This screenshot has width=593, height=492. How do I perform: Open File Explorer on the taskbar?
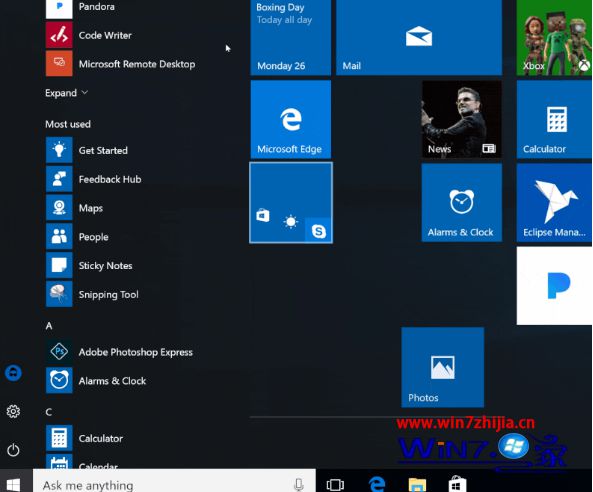418,485
